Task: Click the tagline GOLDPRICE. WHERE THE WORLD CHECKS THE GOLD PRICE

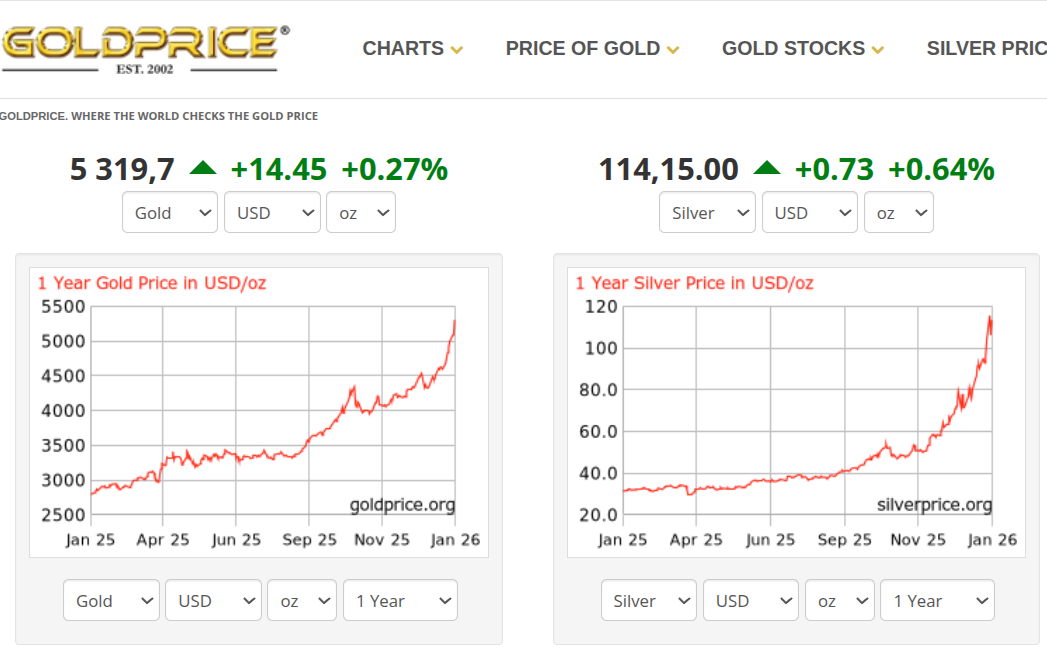Action: (159, 116)
